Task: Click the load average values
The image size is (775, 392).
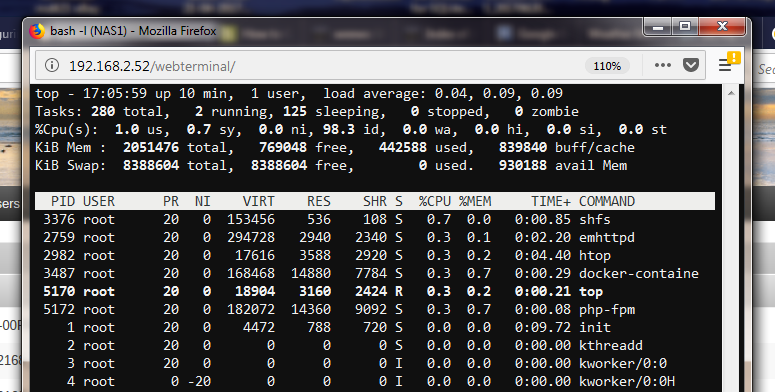Action: point(499,93)
